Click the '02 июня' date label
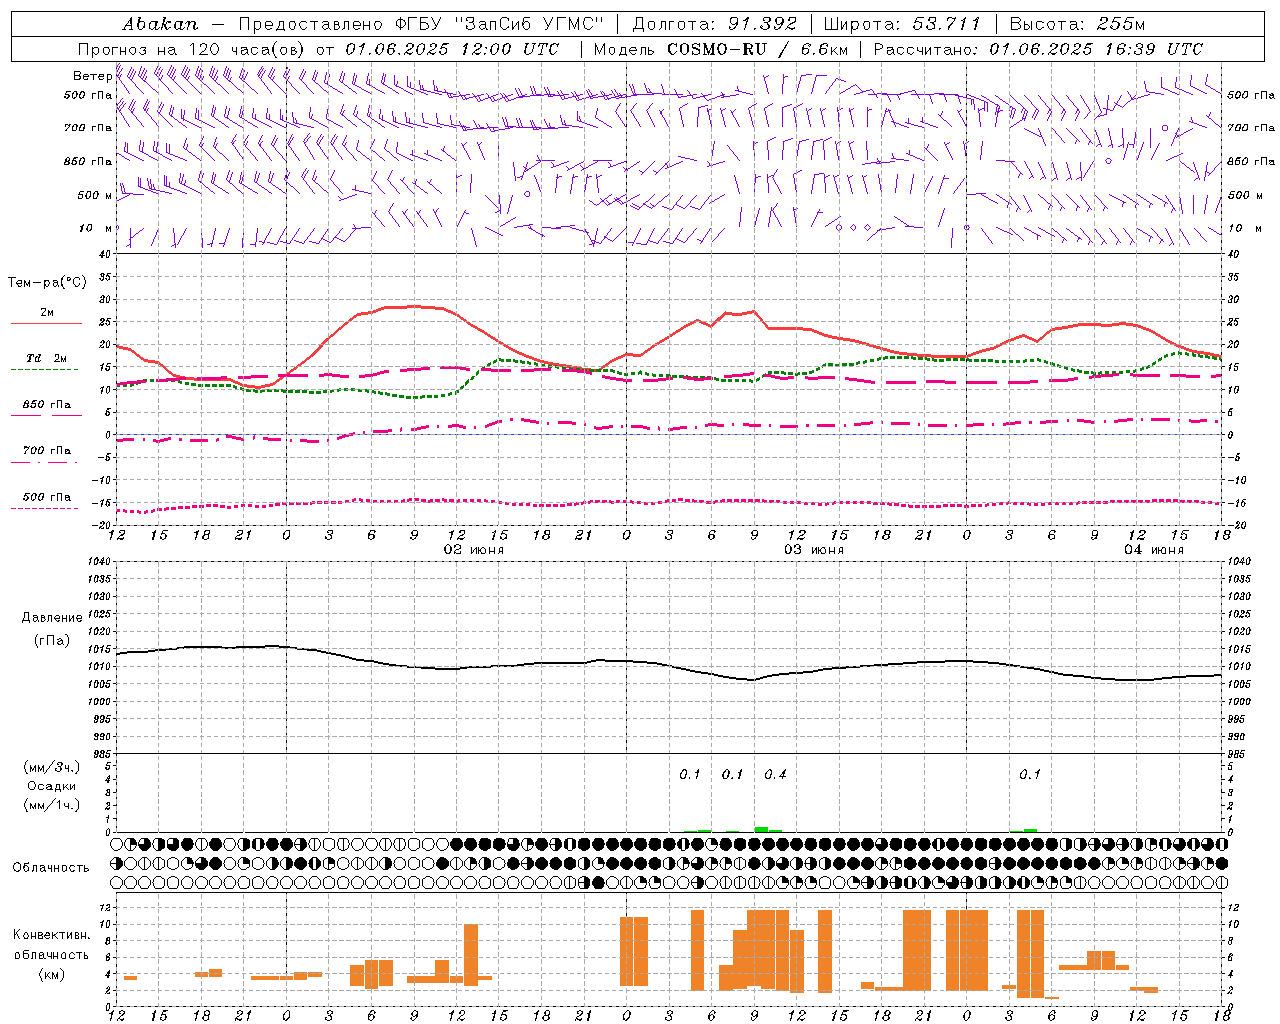Screen dimensions: 1280x1024 point(473,550)
